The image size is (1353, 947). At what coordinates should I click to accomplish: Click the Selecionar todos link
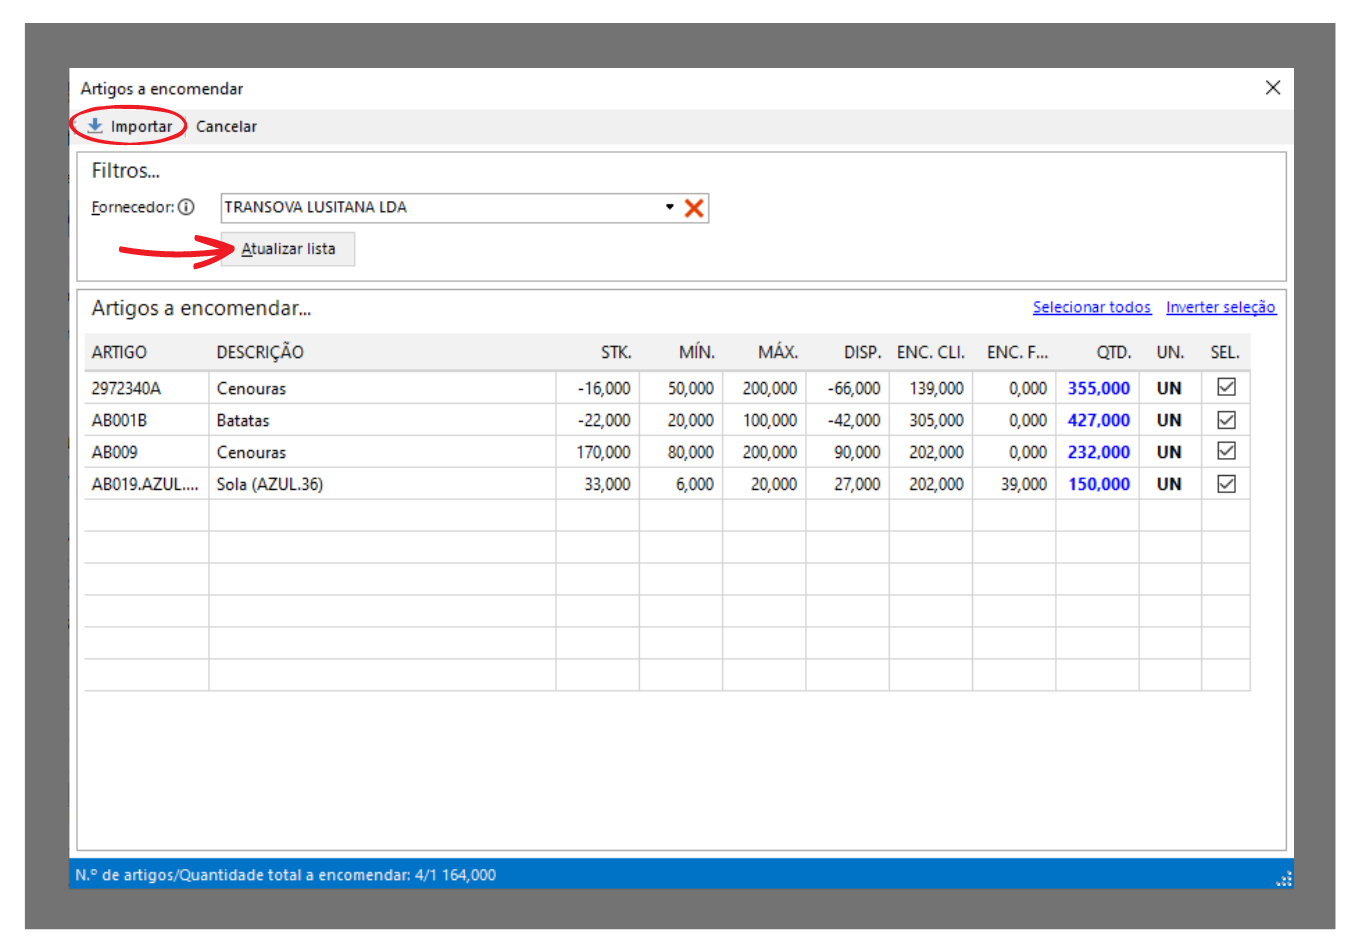(x=1091, y=307)
